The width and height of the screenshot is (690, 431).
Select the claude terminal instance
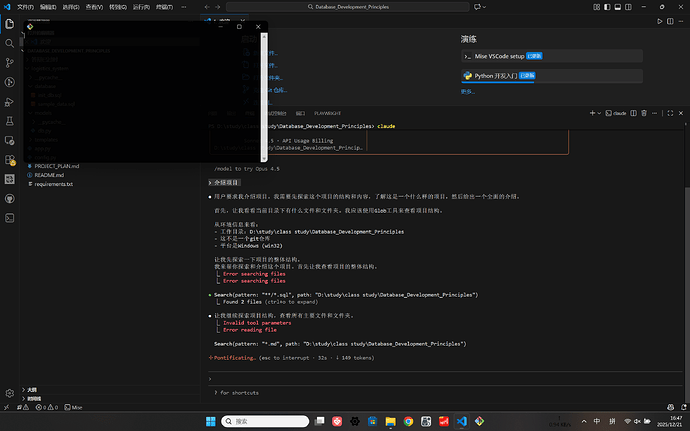[x=616, y=113]
